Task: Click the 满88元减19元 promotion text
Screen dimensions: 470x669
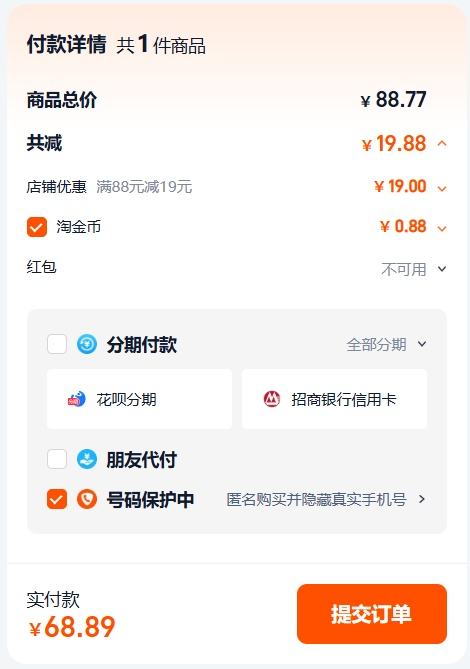Action: click(144, 187)
